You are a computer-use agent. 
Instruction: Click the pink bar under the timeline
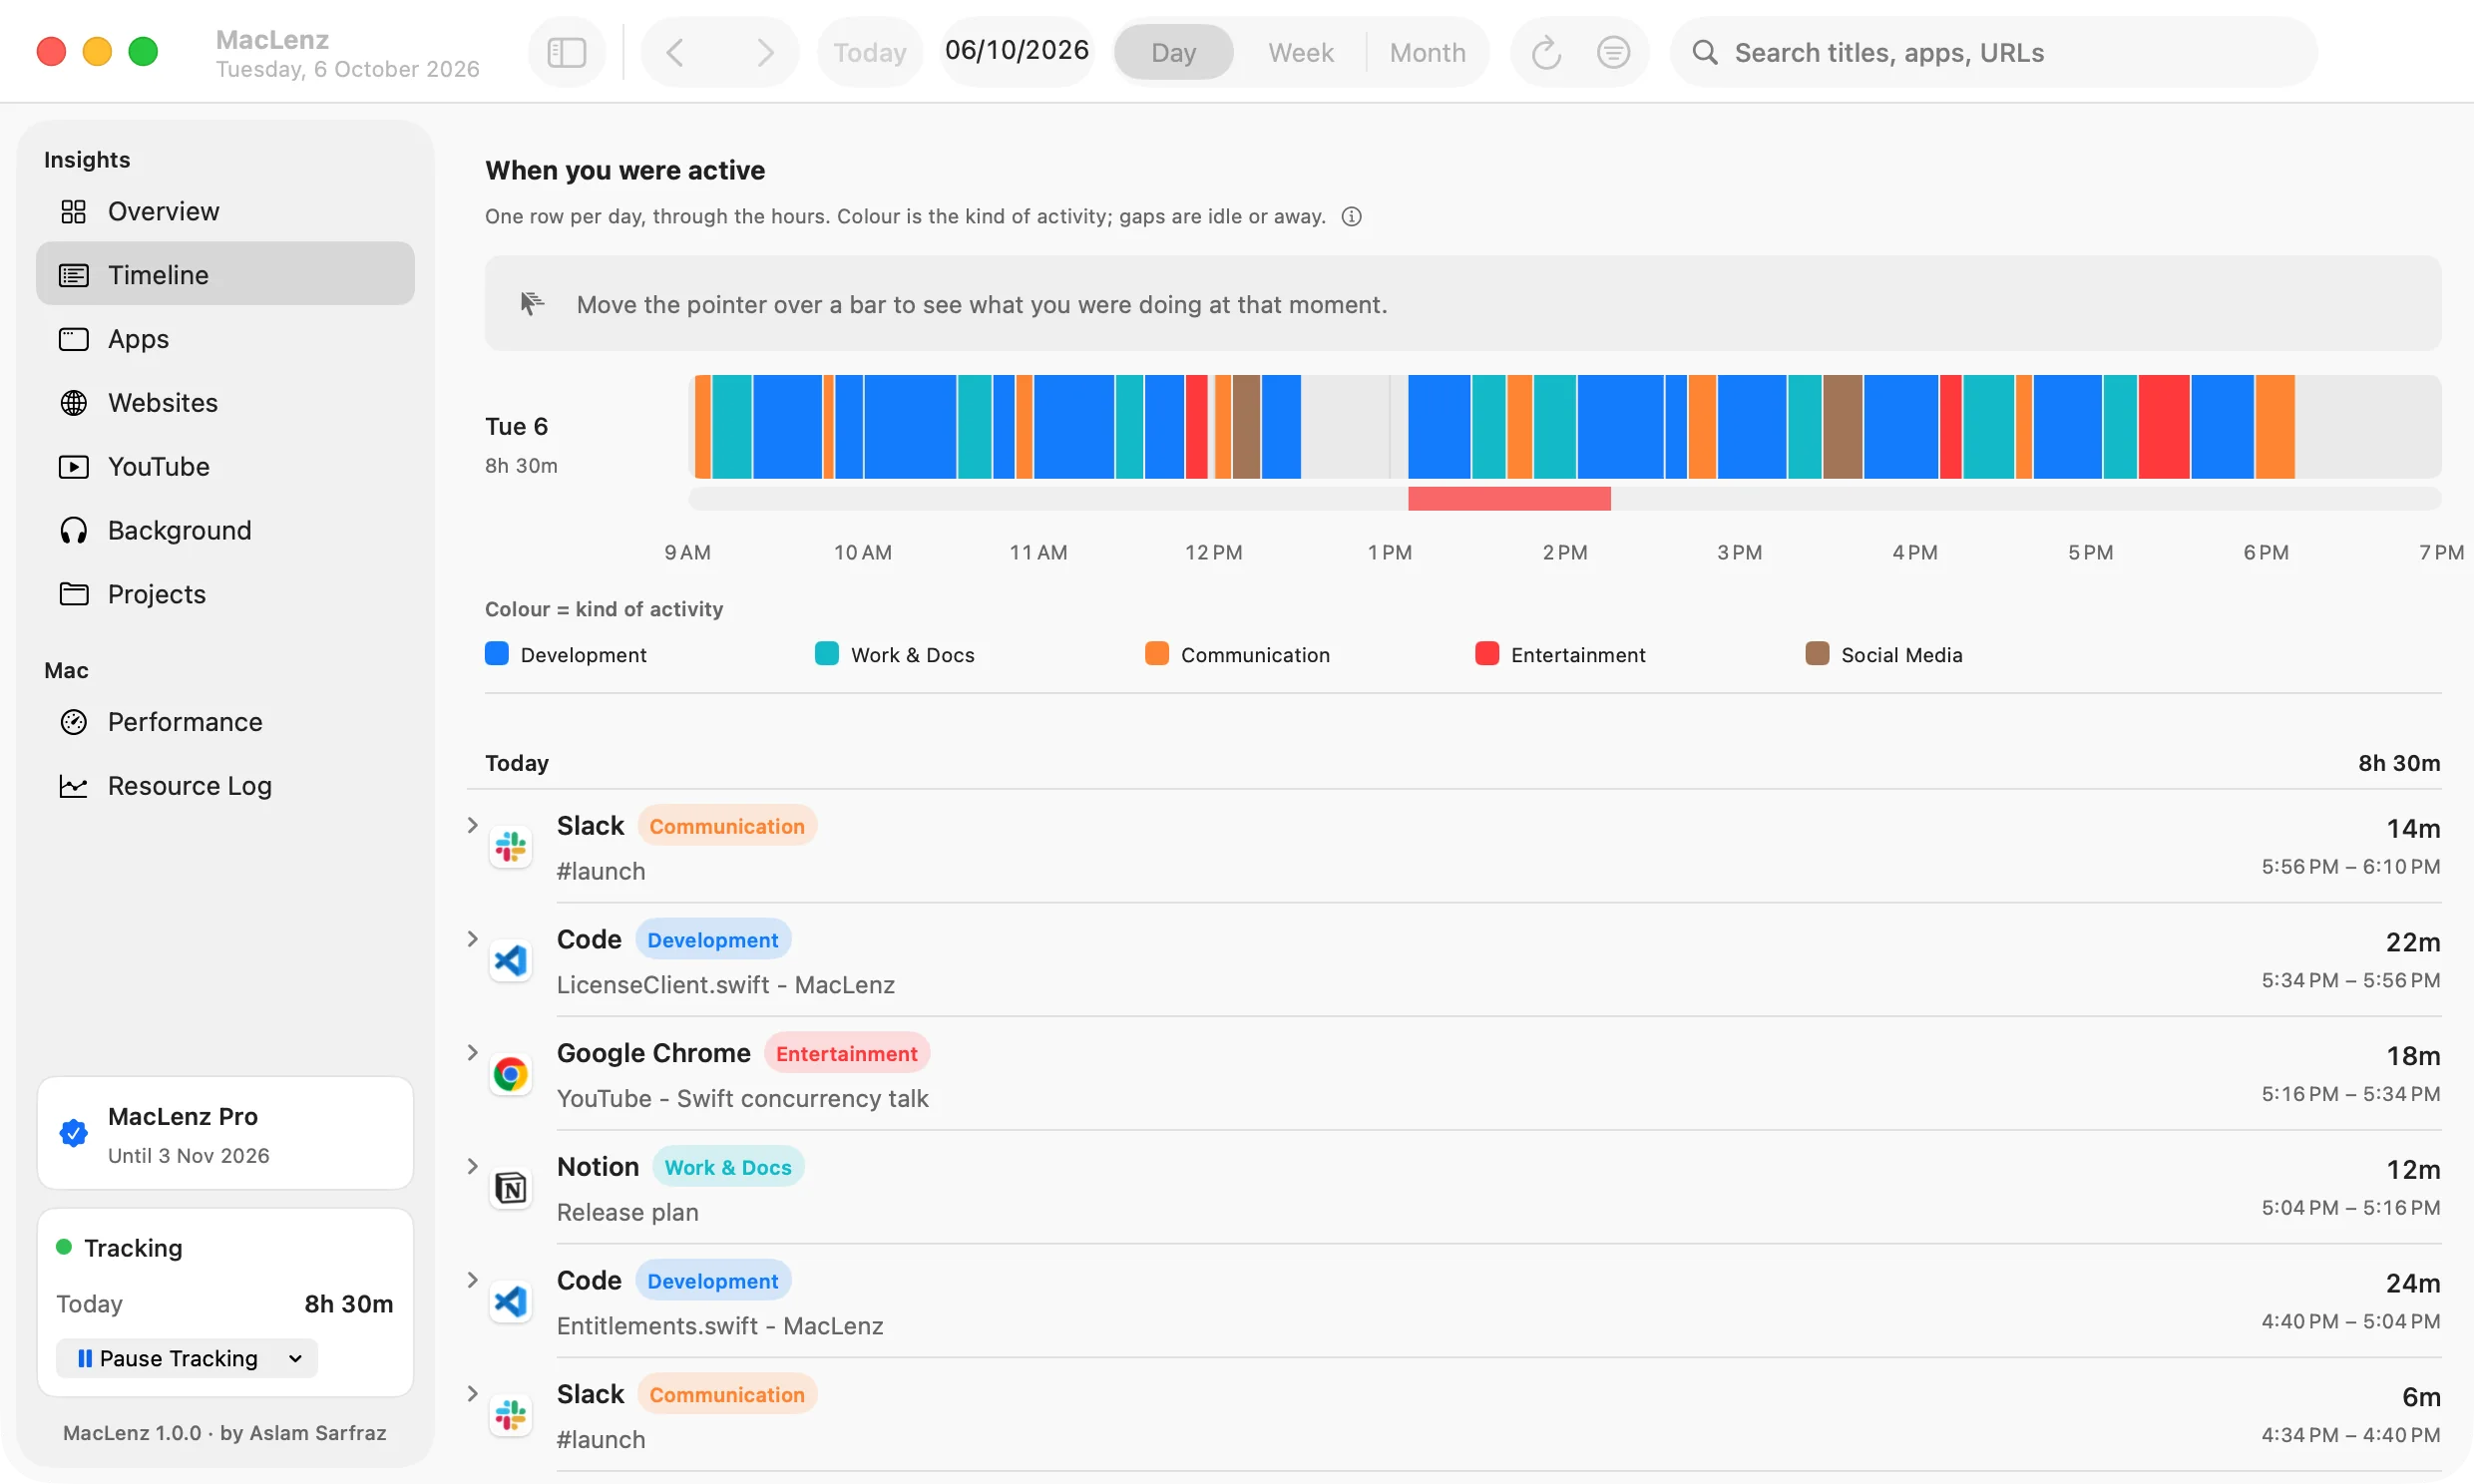click(x=1508, y=498)
